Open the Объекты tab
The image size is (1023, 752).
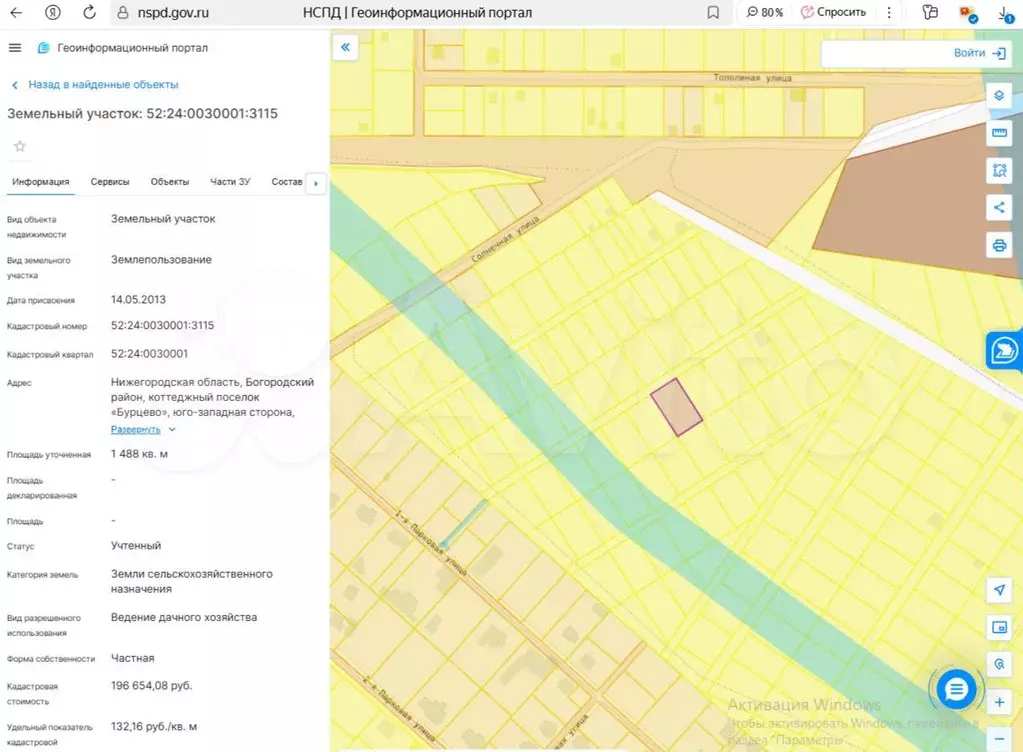(x=170, y=182)
